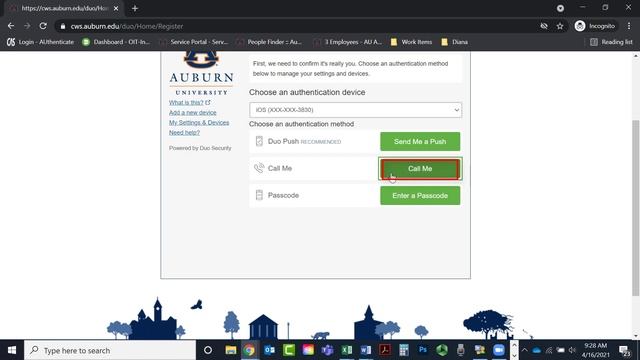
Task: Show hidden system tray icons
Action: [x=524, y=350]
